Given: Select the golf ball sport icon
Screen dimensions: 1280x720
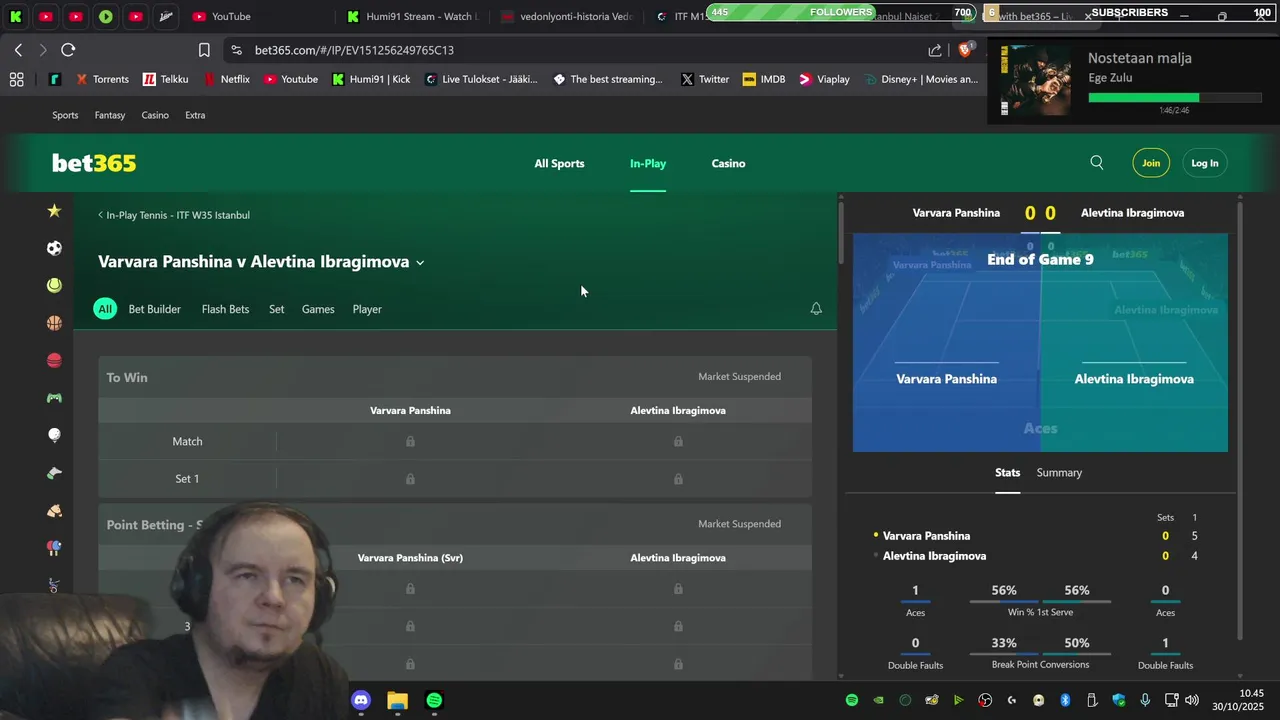Looking at the screenshot, I should [54, 435].
